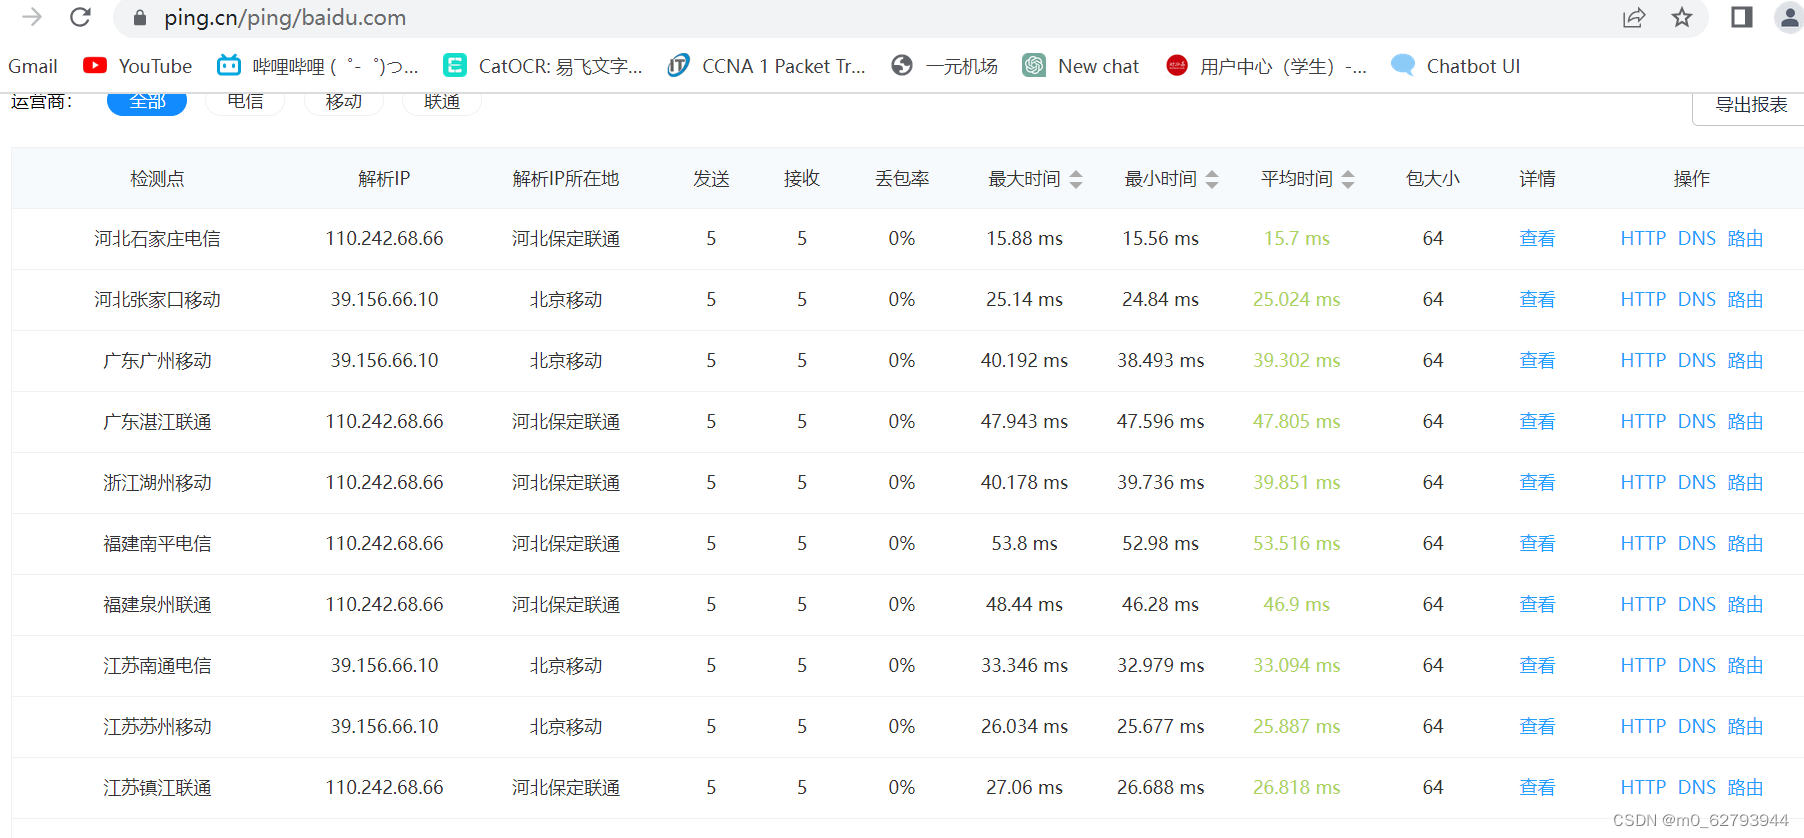Click the 浙江湖州移动 test point cell
The height and width of the screenshot is (838, 1804).
157,483
